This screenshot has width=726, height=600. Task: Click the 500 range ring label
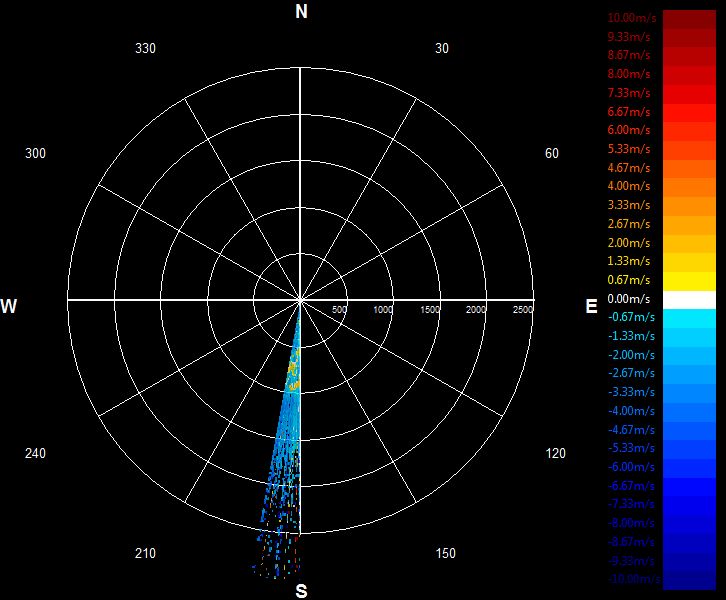point(339,310)
